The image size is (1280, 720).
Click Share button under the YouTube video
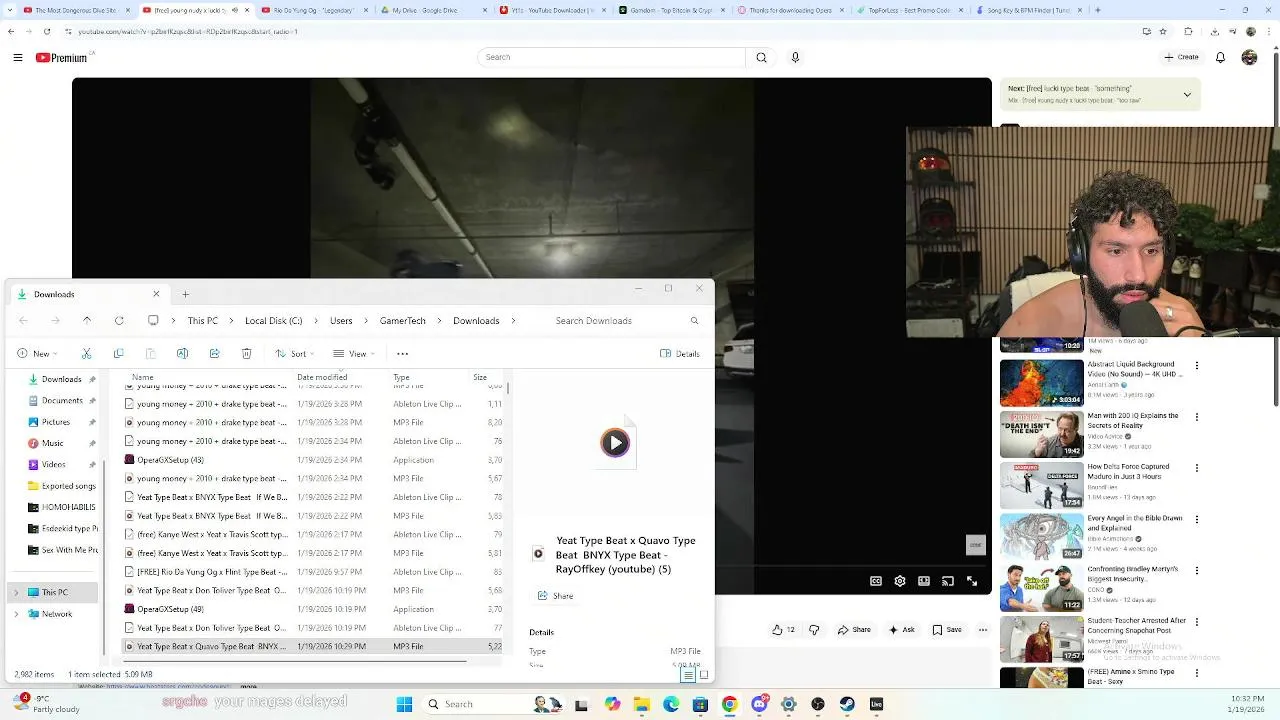point(854,630)
